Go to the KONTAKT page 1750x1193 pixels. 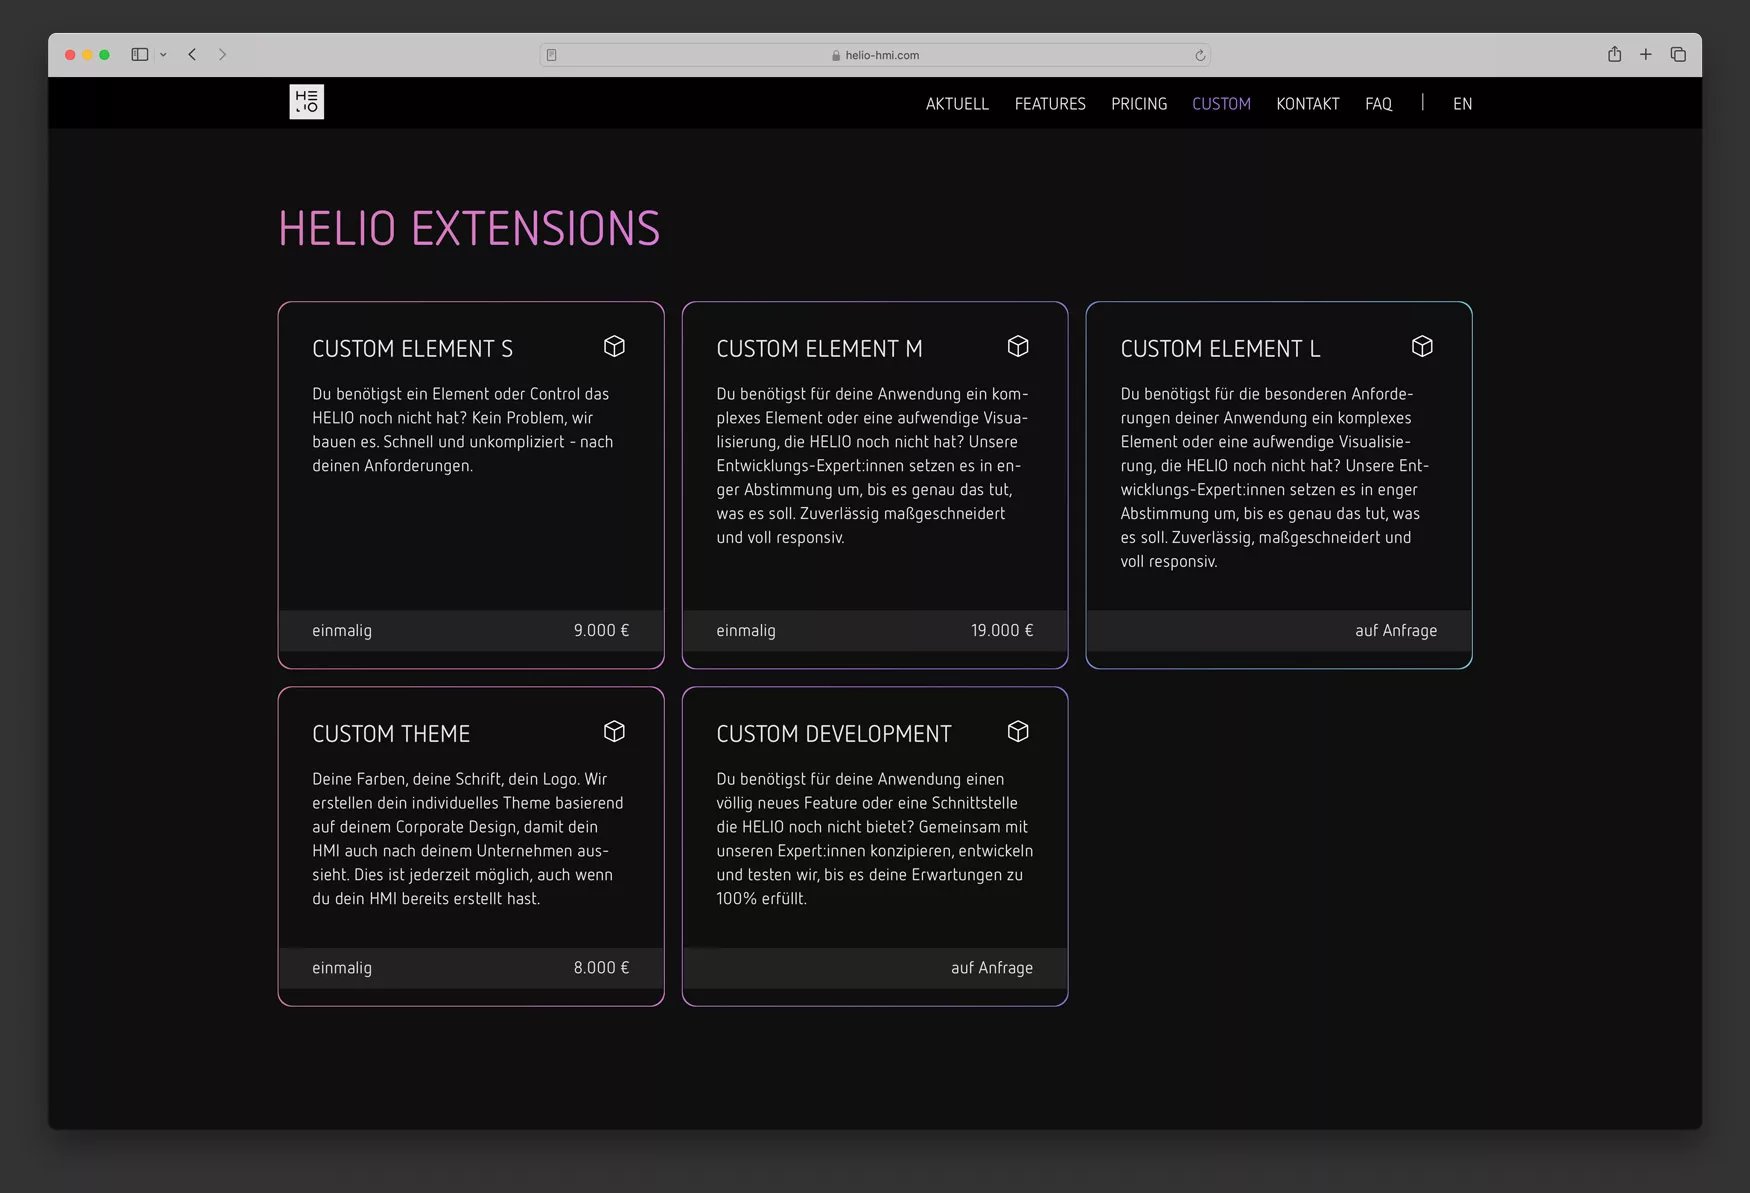(1307, 104)
